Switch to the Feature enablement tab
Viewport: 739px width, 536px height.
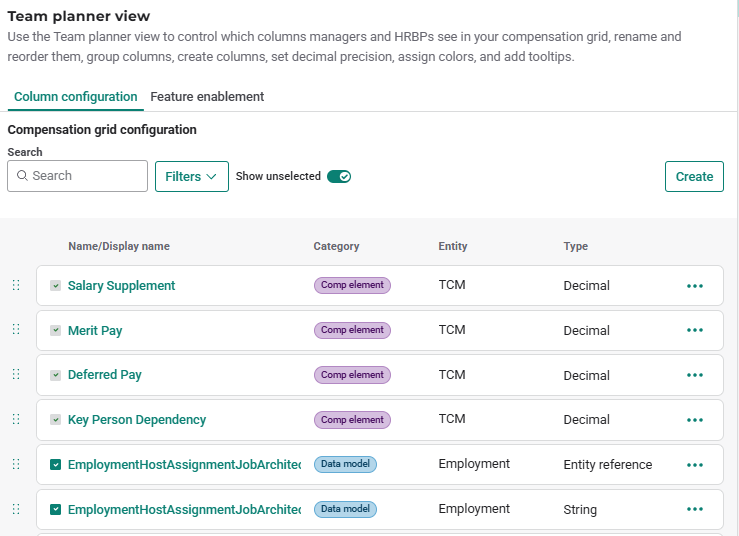point(207,97)
